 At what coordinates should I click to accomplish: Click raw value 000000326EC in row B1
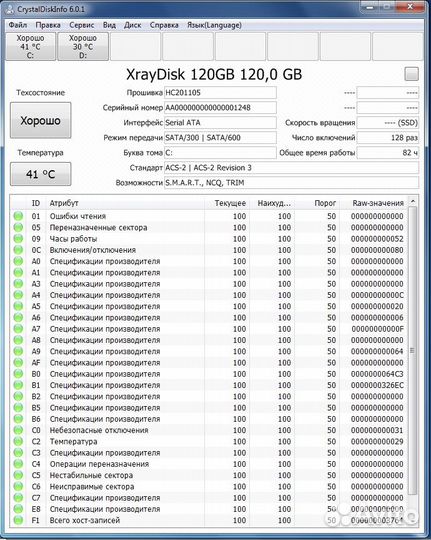click(377, 385)
